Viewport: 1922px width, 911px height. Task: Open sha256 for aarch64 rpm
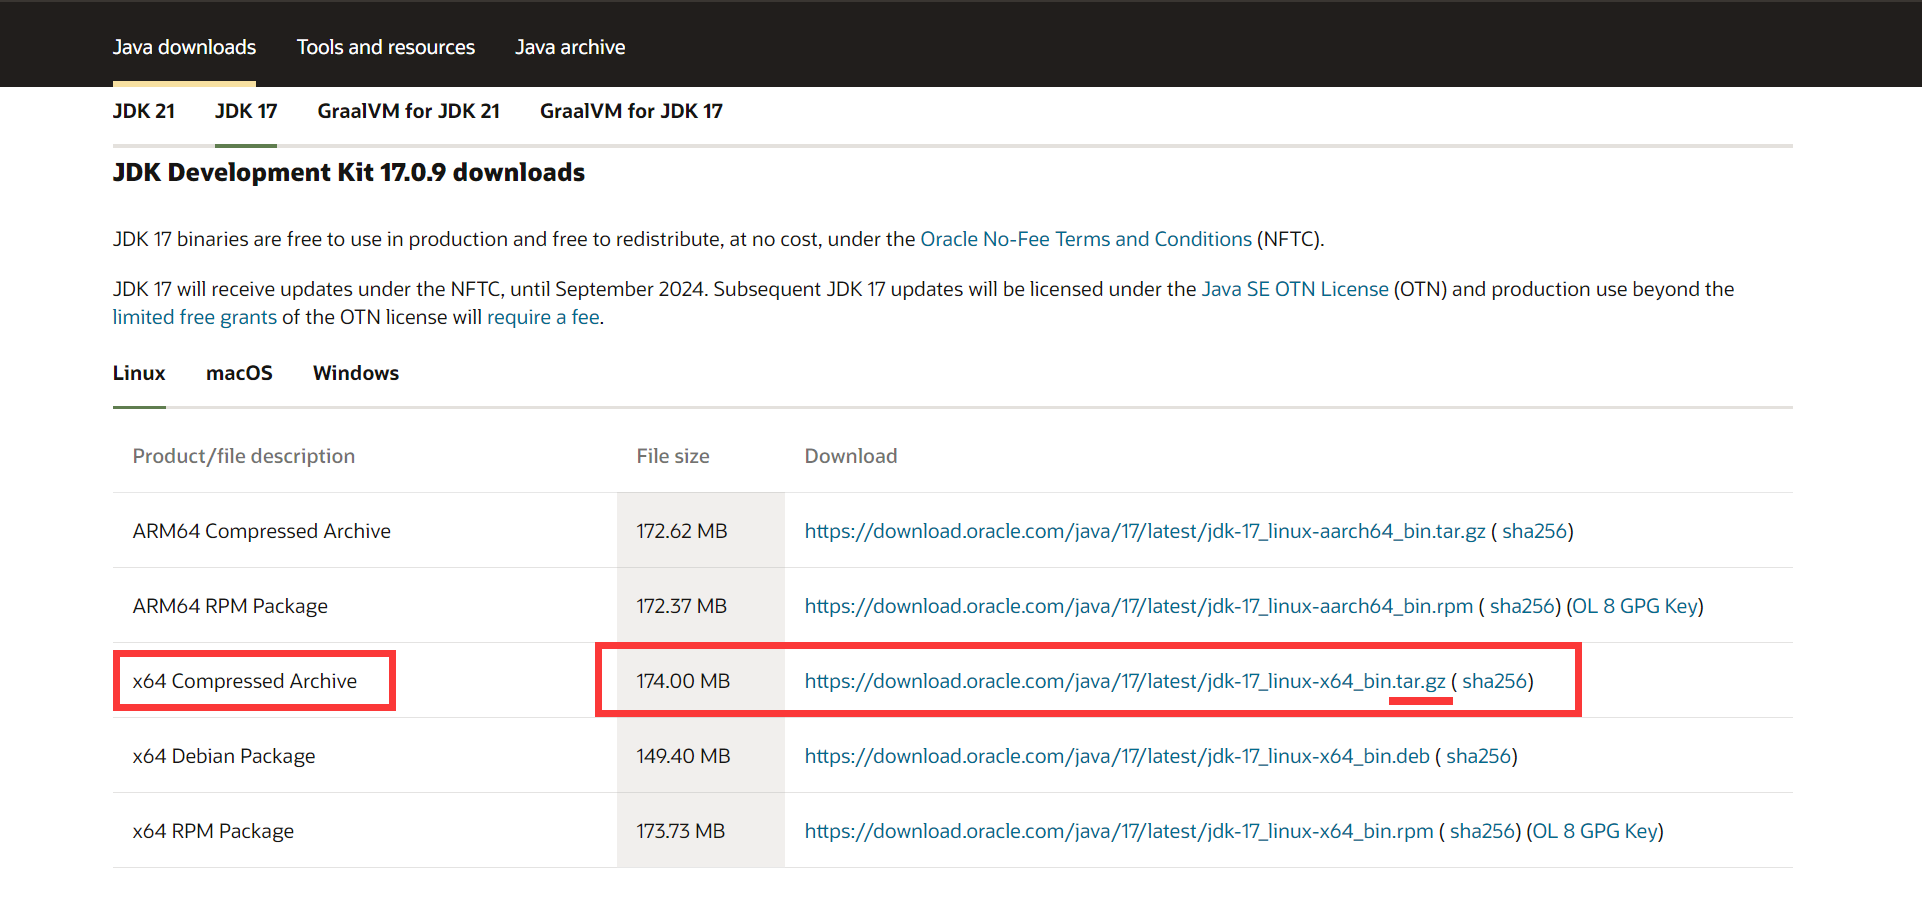tap(1522, 606)
